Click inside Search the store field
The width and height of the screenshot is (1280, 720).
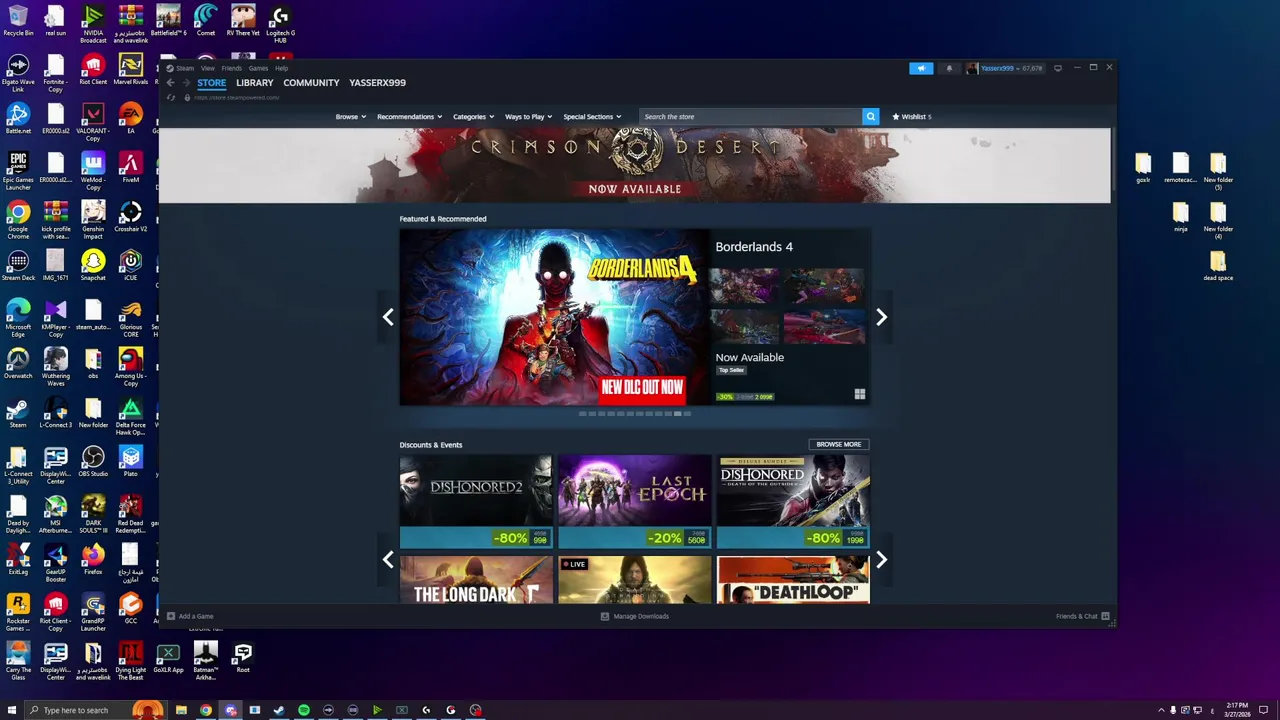[x=750, y=117]
